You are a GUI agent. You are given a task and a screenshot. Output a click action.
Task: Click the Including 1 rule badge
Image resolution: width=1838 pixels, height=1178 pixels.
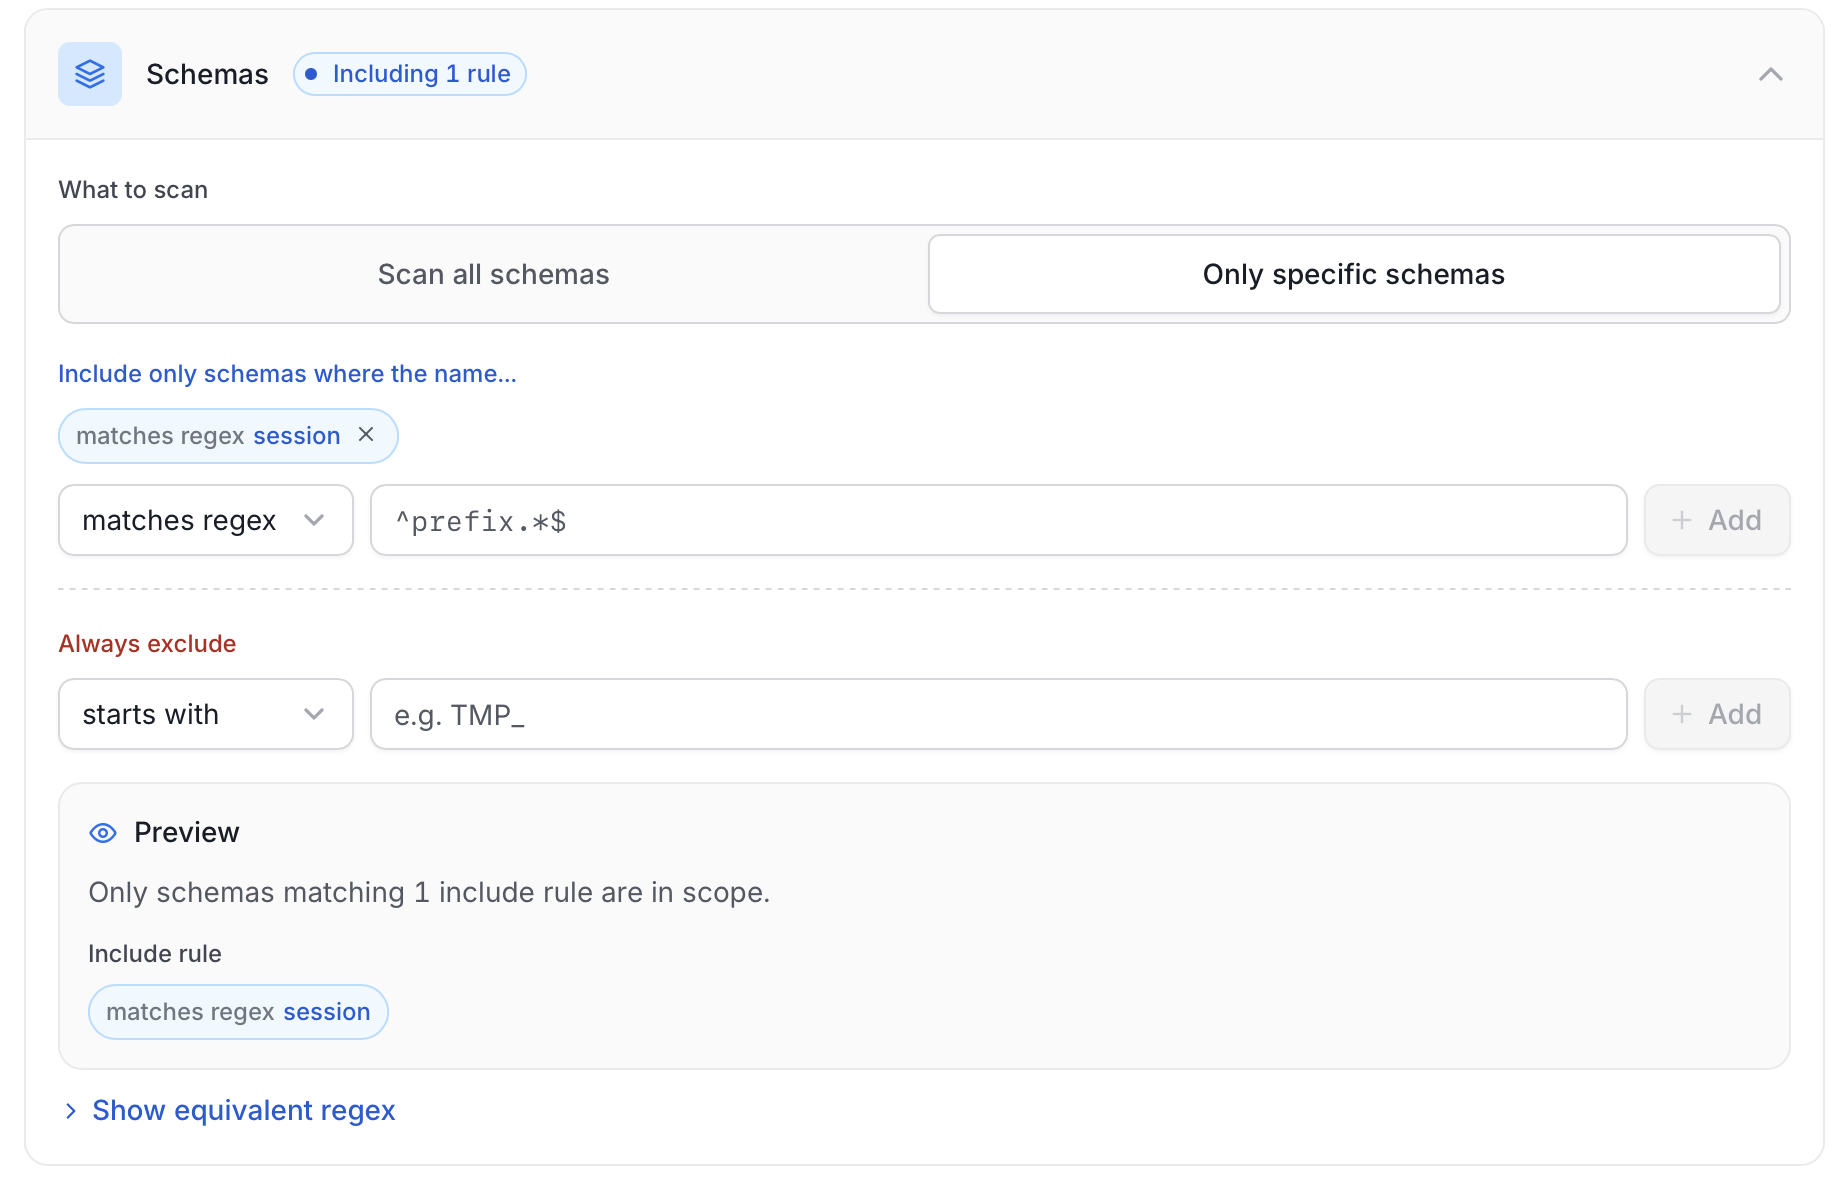pyautogui.click(x=410, y=74)
